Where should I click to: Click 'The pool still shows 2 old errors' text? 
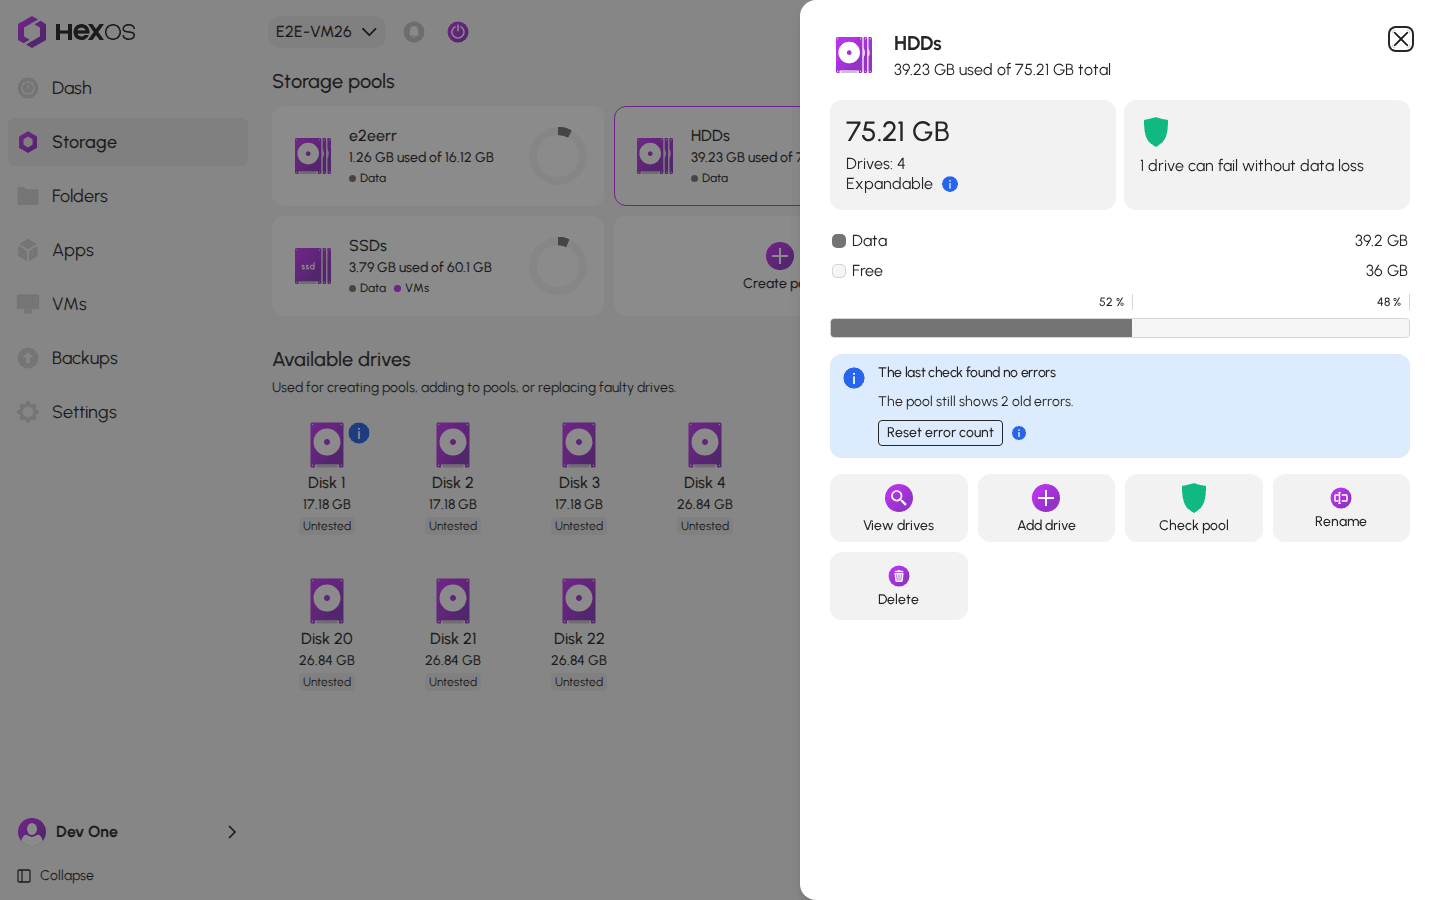pyautogui.click(x=976, y=402)
